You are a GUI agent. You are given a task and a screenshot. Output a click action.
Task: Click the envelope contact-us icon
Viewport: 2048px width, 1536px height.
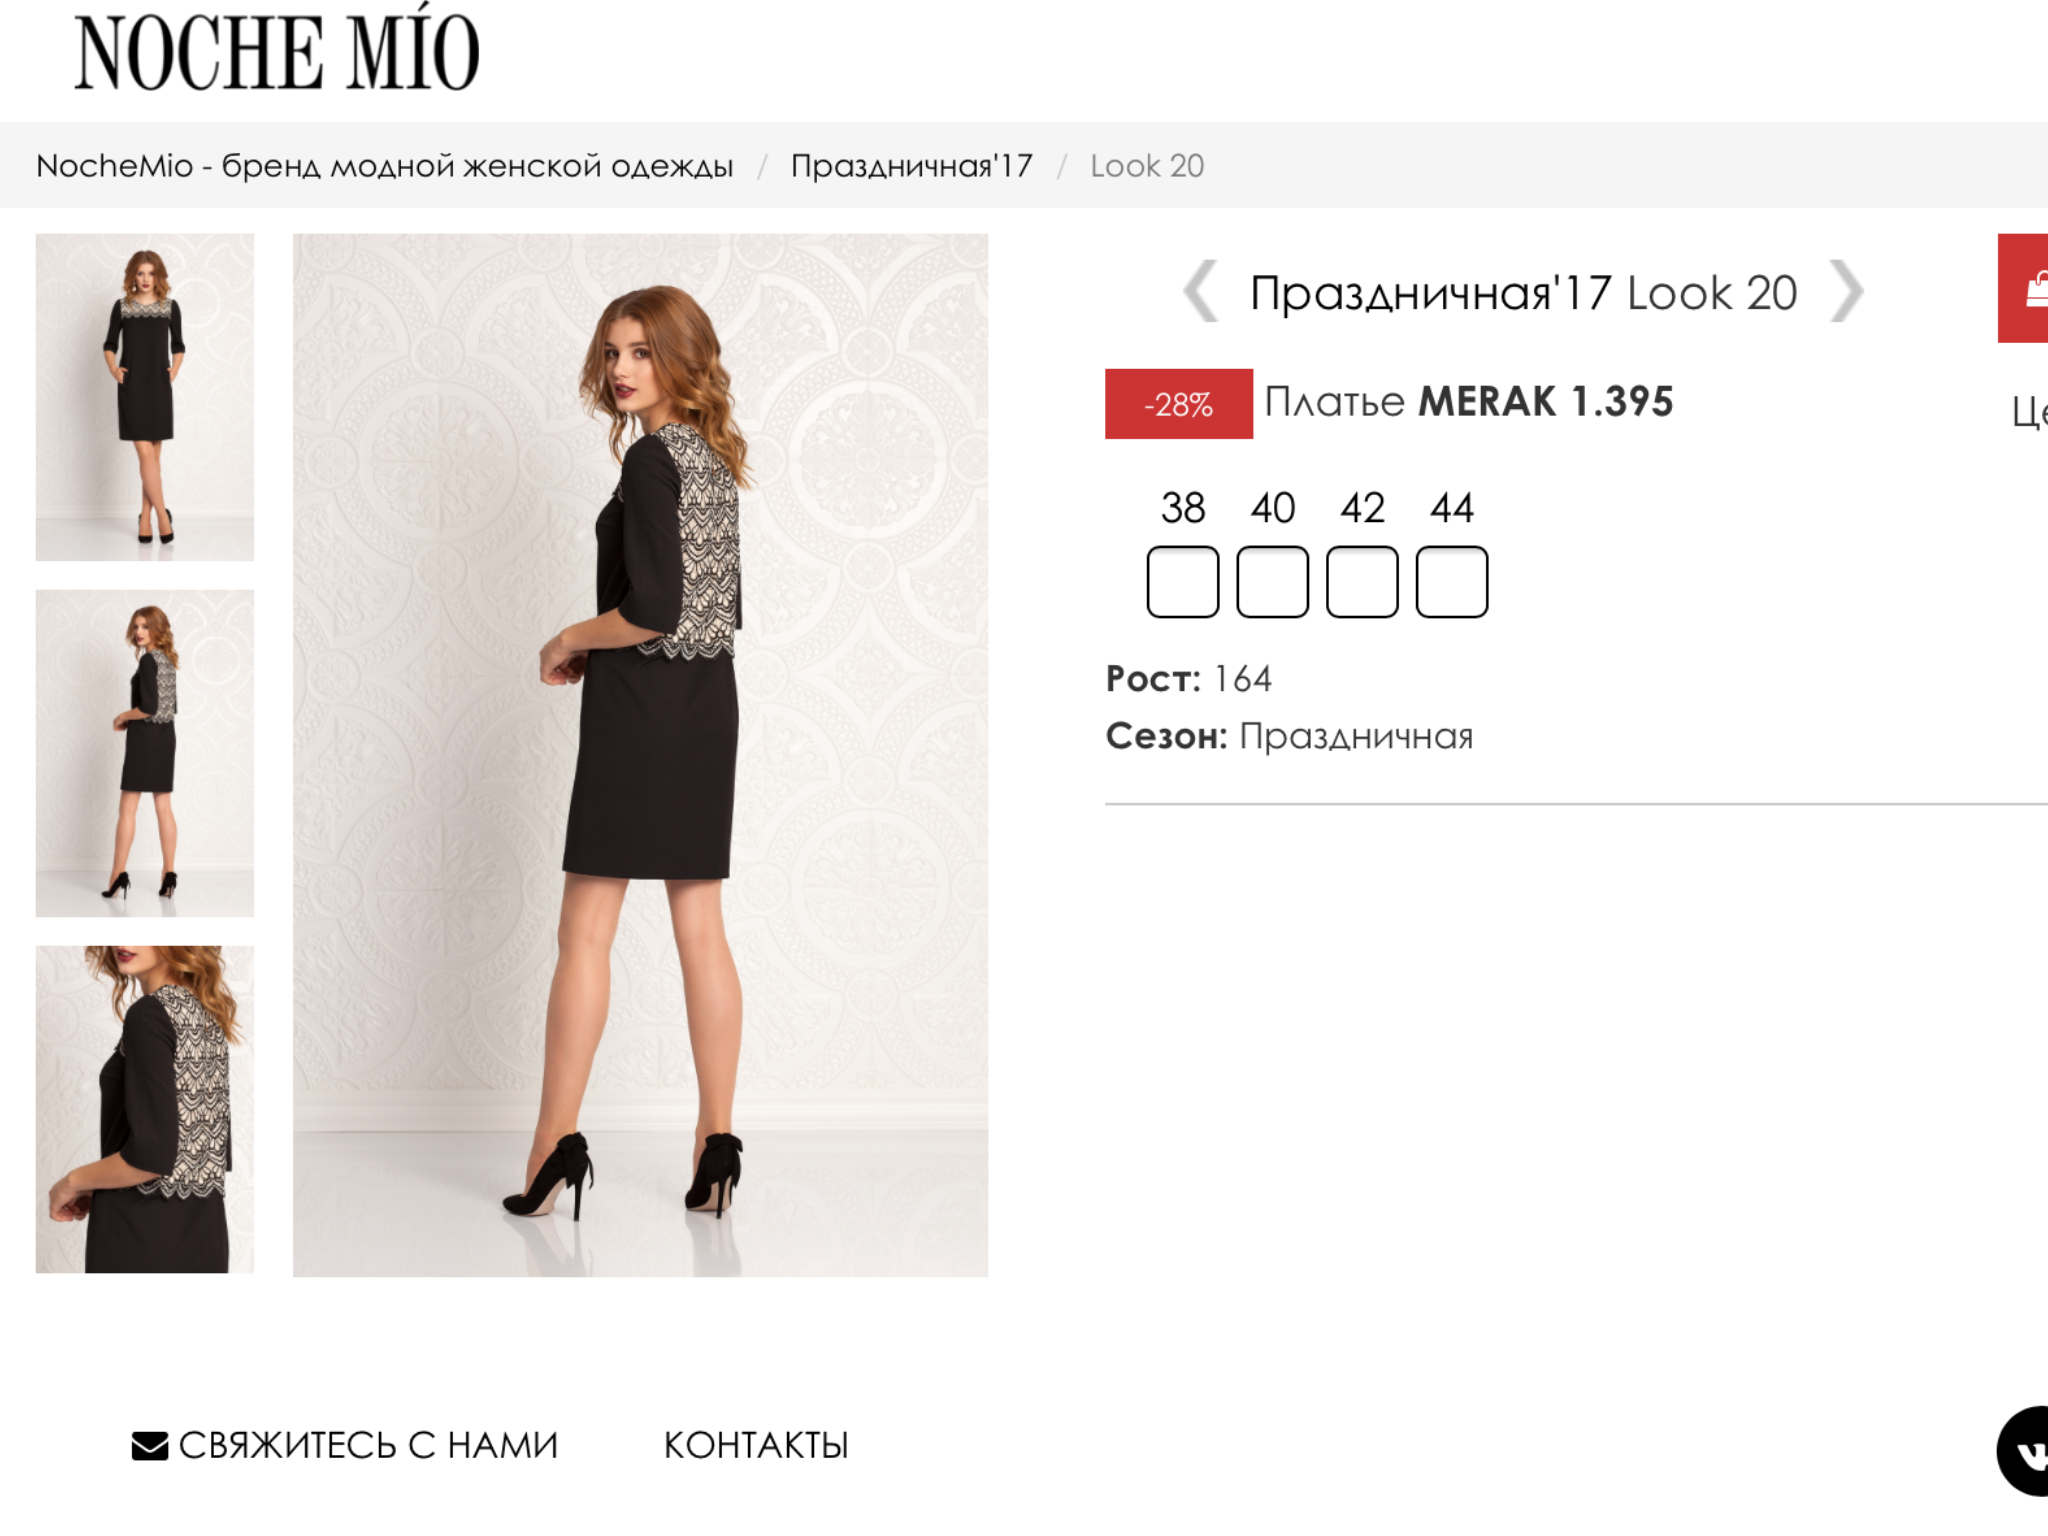[150, 1446]
